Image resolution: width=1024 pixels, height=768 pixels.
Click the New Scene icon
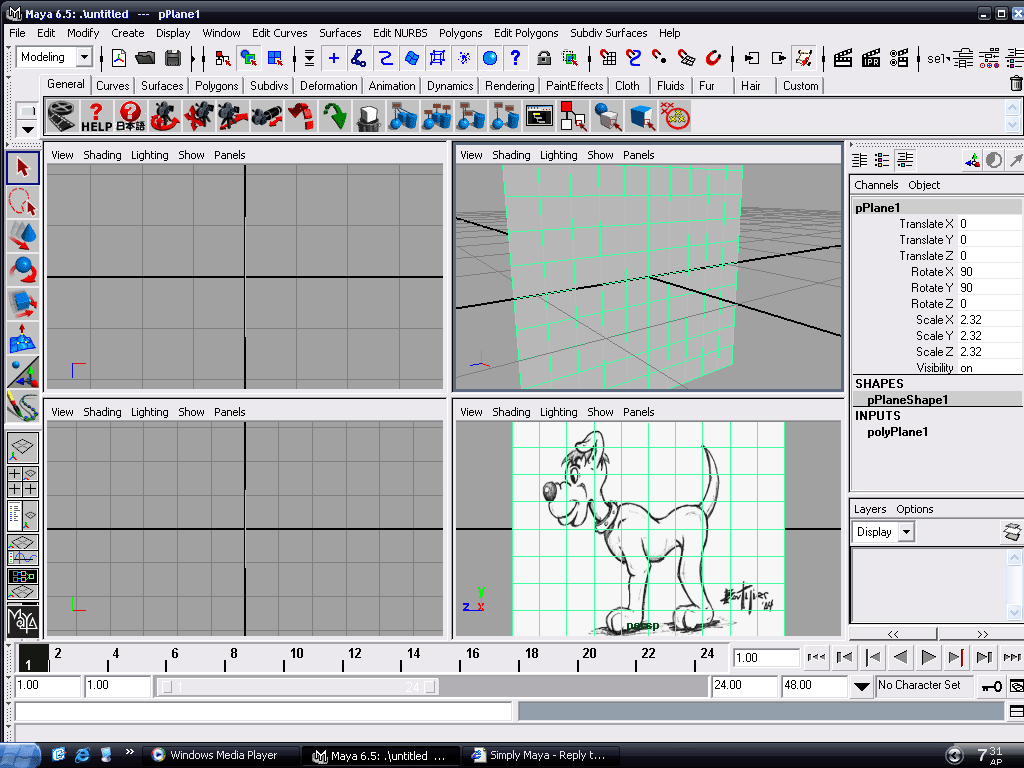(119, 58)
